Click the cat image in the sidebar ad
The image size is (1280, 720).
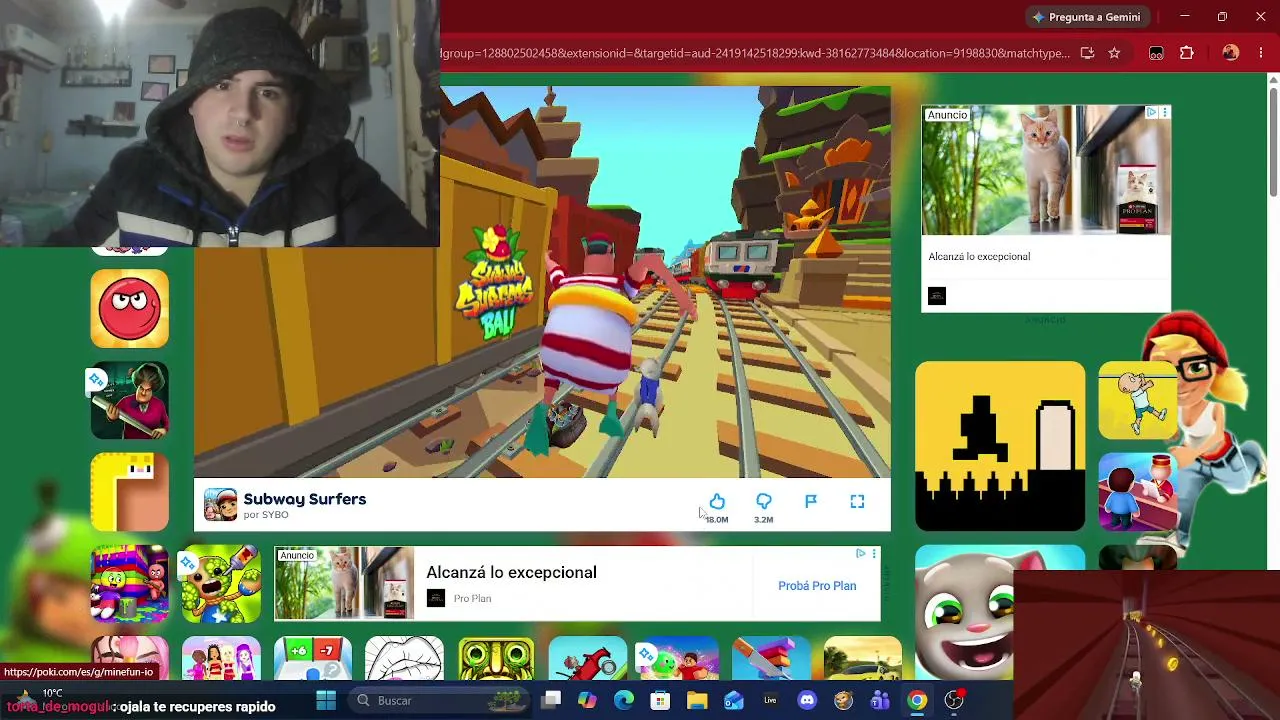[x=1046, y=170]
